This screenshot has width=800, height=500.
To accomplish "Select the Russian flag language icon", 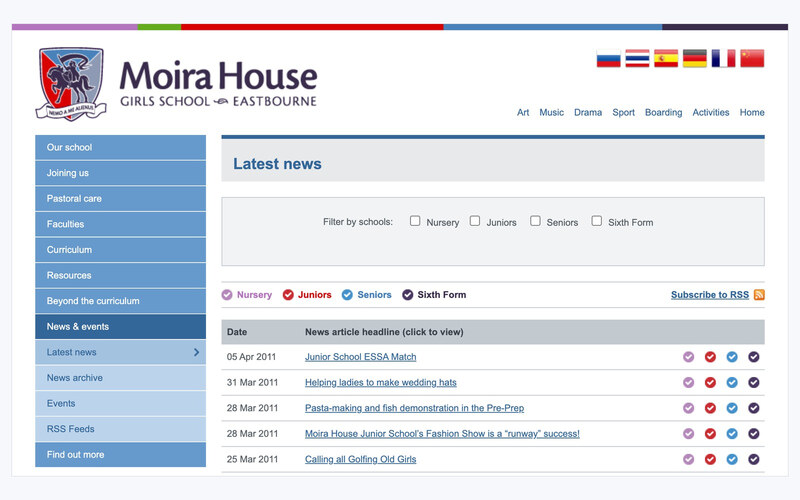I will click(x=609, y=59).
